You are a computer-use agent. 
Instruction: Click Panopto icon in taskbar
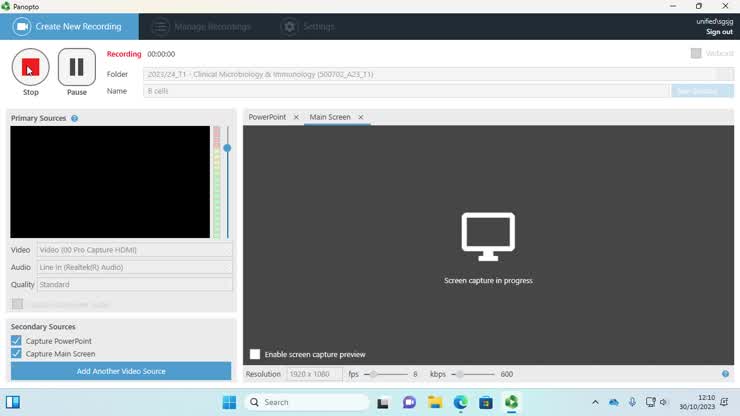(512, 402)
